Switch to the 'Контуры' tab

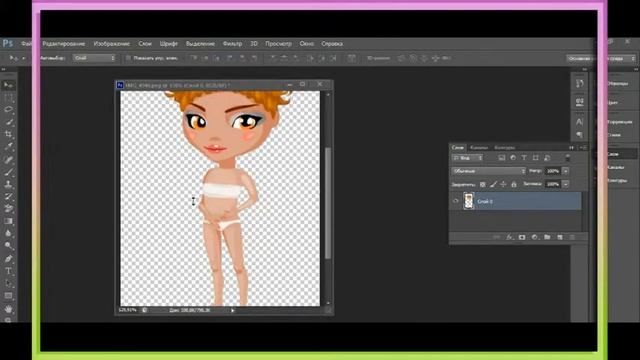click(x=504, y=147)
